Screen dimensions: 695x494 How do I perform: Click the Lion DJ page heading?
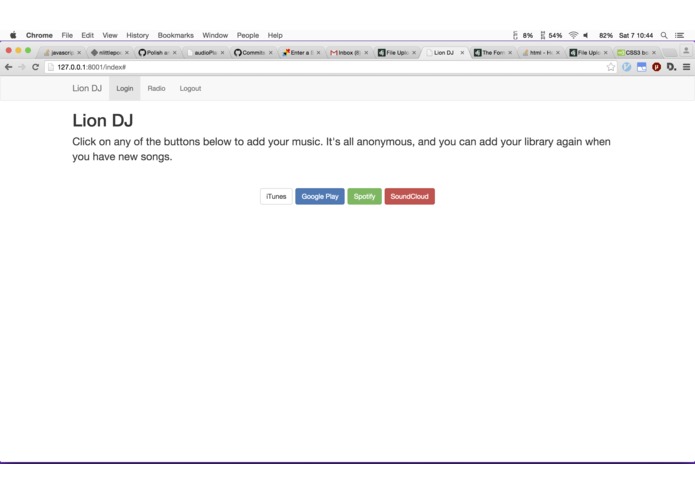102,121
